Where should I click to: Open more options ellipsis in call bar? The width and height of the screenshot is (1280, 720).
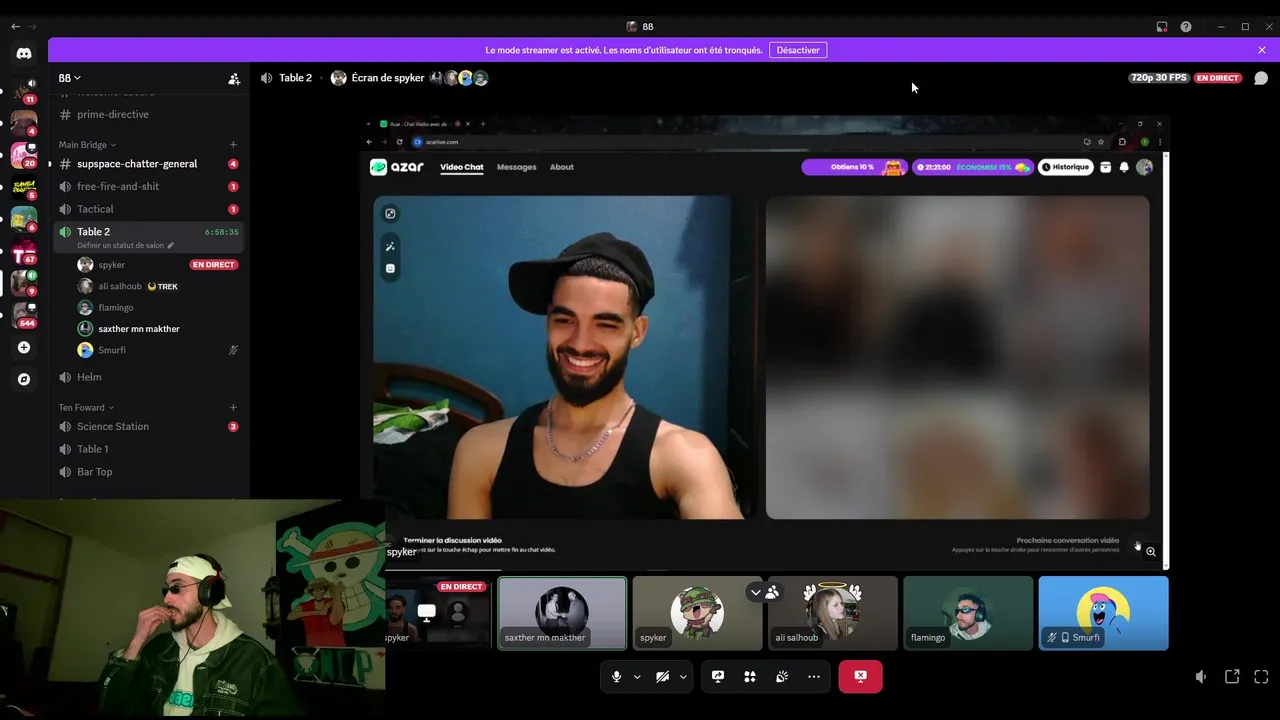point(814,677)
